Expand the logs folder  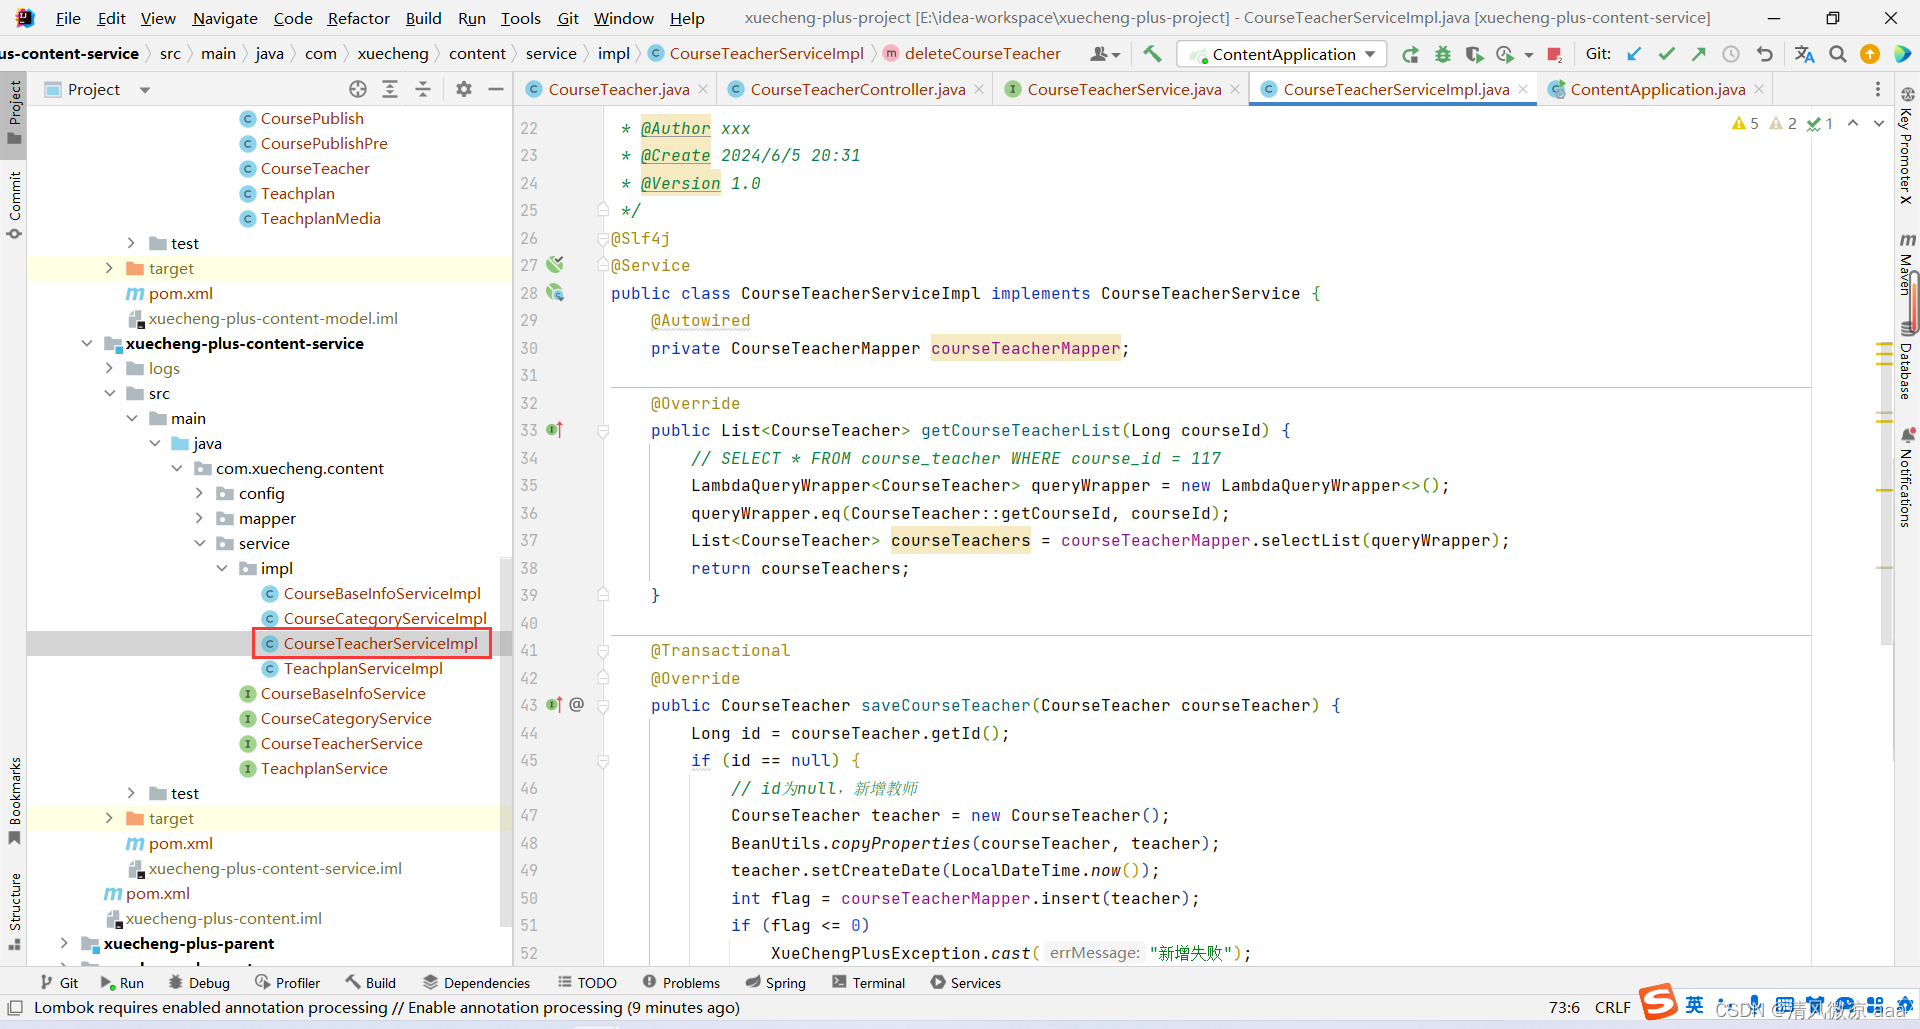coord(109,368)
